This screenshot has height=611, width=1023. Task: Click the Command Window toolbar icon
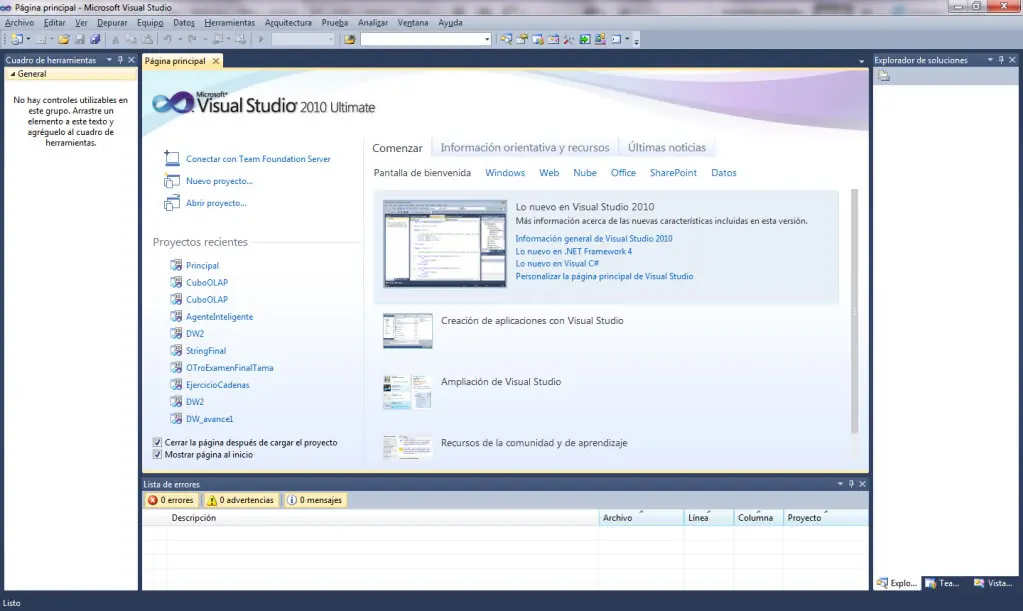616,39
